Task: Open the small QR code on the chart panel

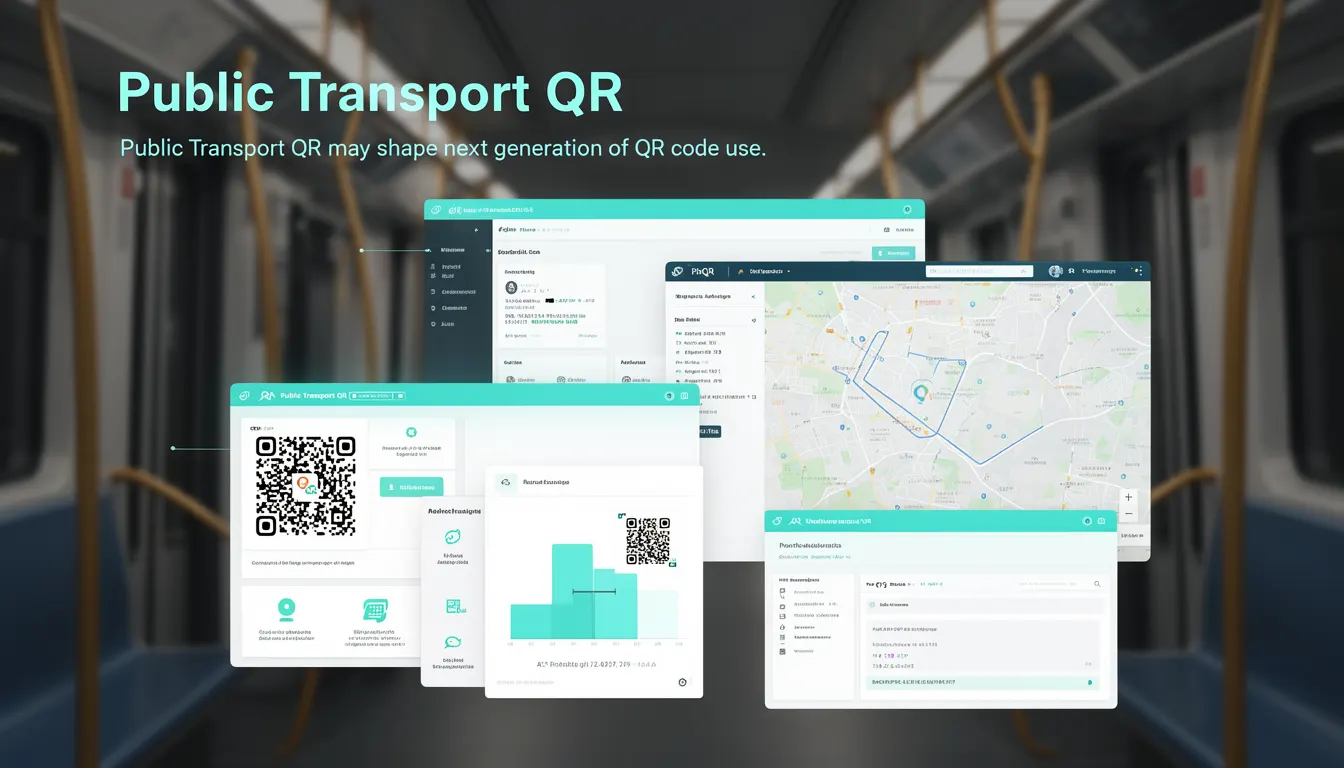Action: (x=648, y=541)
